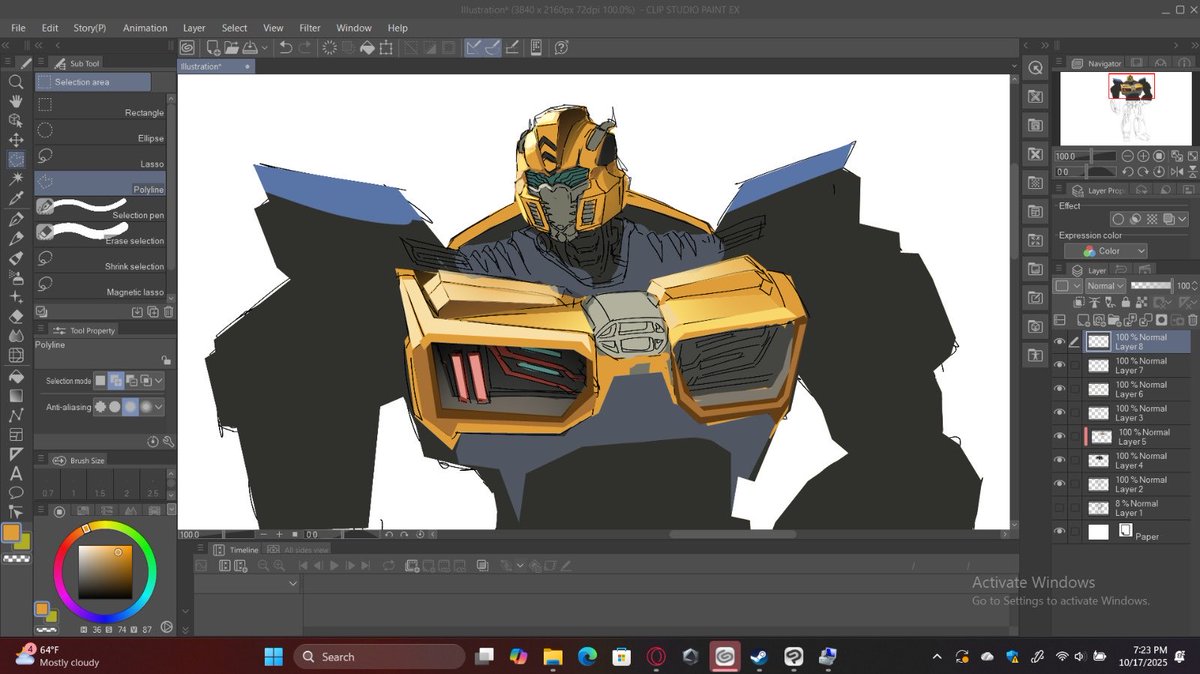This screenshot has width=1200, height=674.
Task: Choose Magnetic lasso sub tool
Action: (x=100, y=288)
